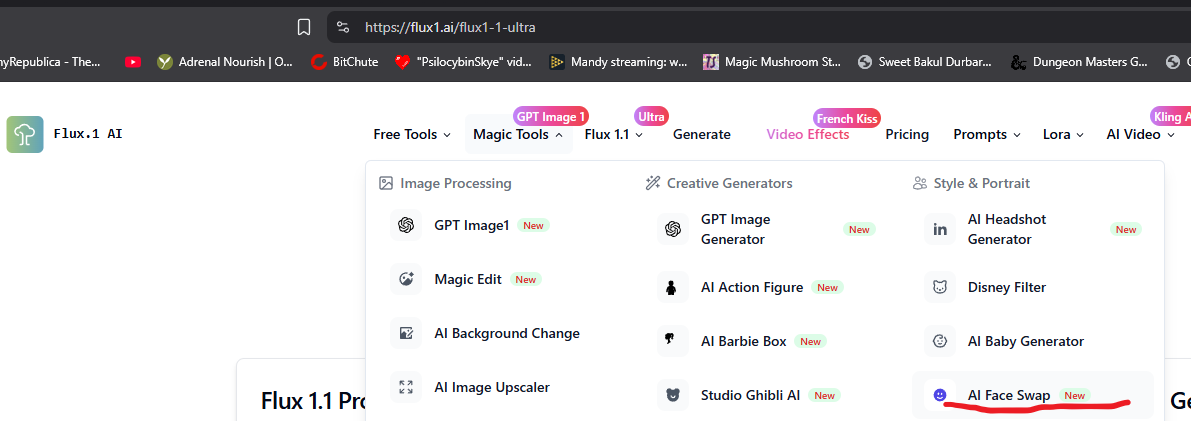Click the "Style & Portrait" heading

982,183
